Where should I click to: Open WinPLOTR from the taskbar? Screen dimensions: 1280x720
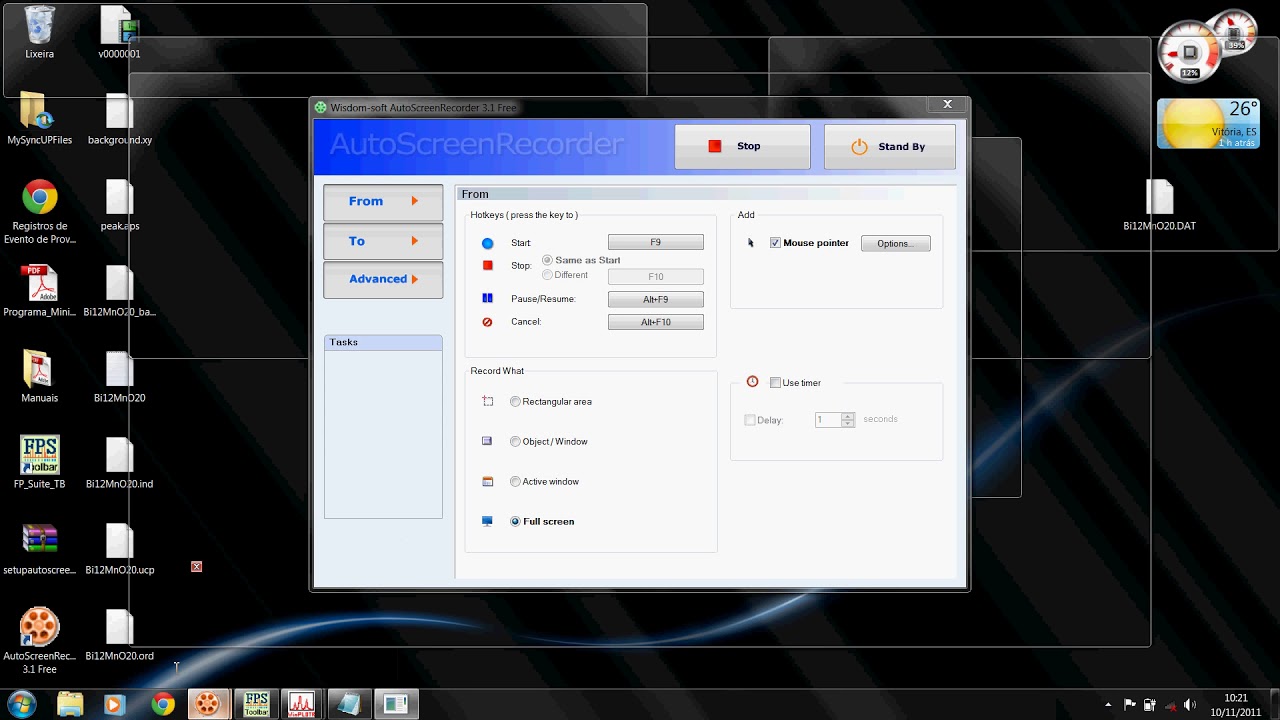tap(300, 704)
